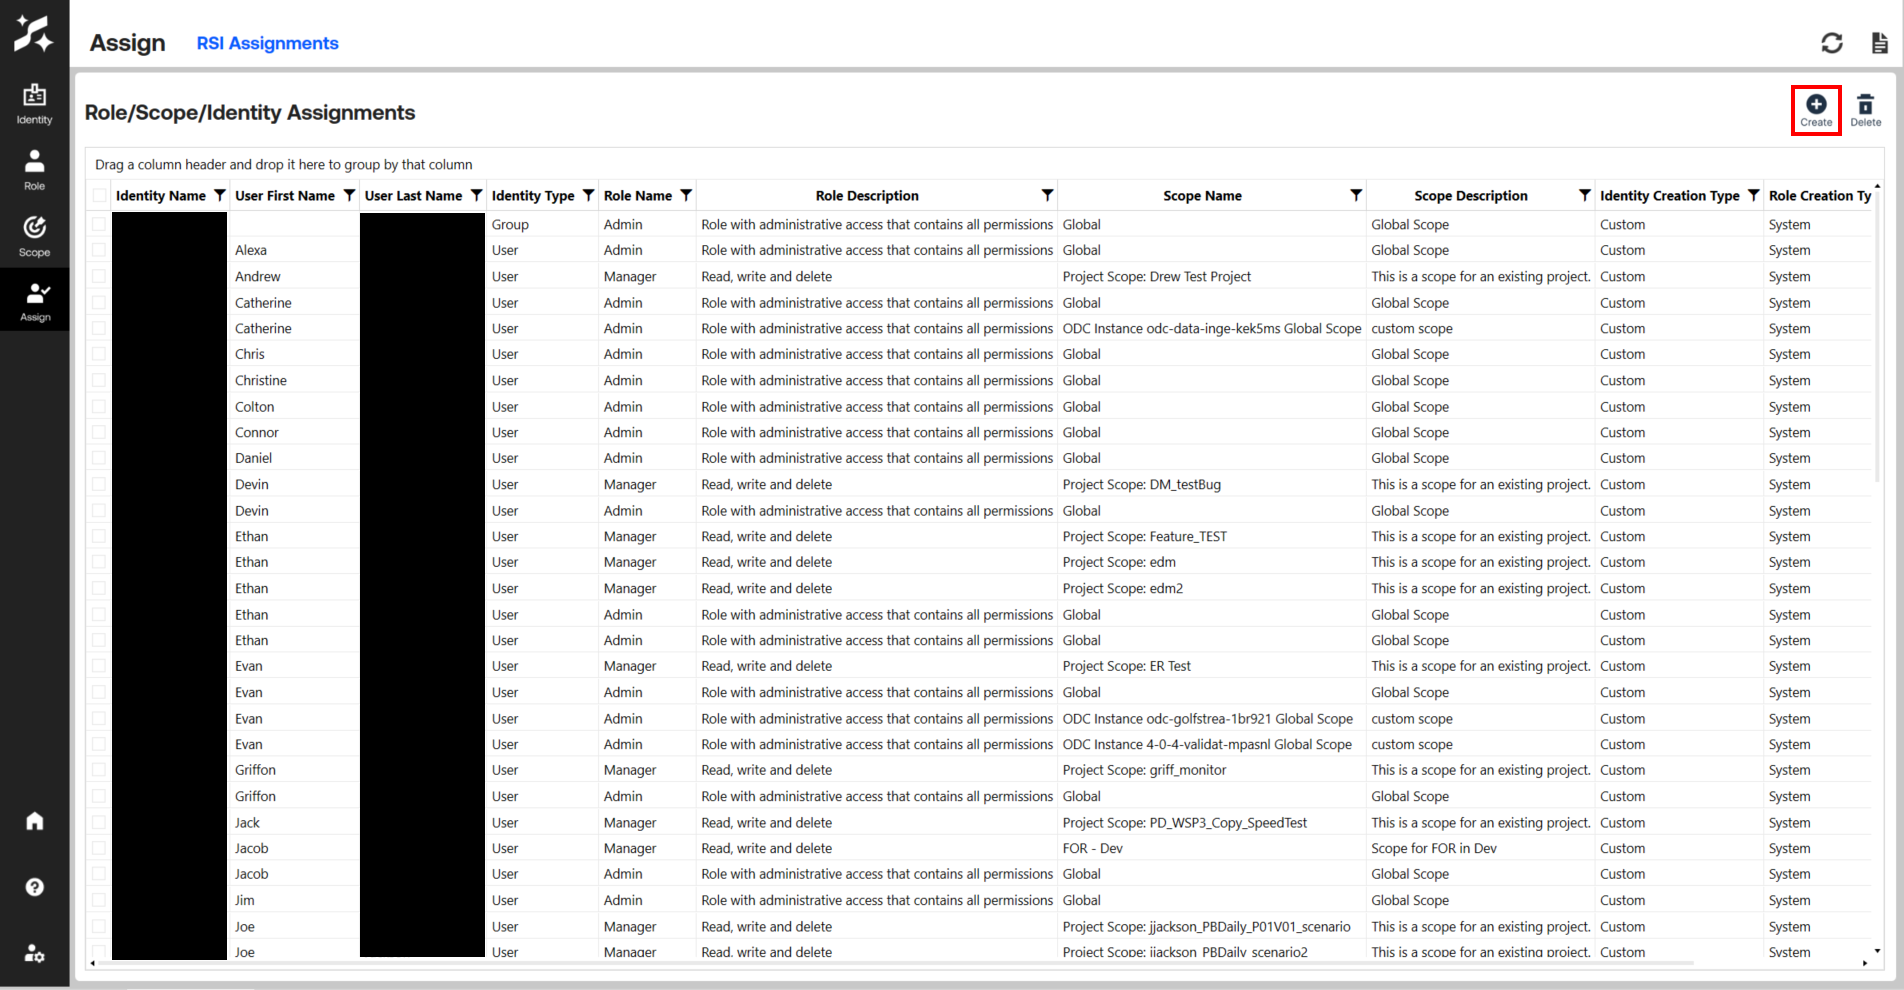Click the Scope Description column header
Screen dimensions: 1904x990
pyautogui.click(x=1471, y=195)
